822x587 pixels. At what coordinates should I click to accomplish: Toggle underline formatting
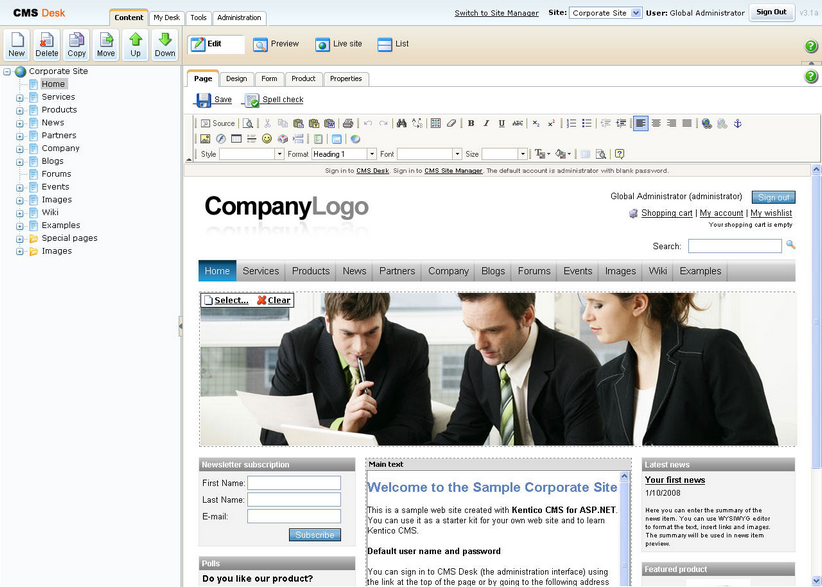point(502,123)
